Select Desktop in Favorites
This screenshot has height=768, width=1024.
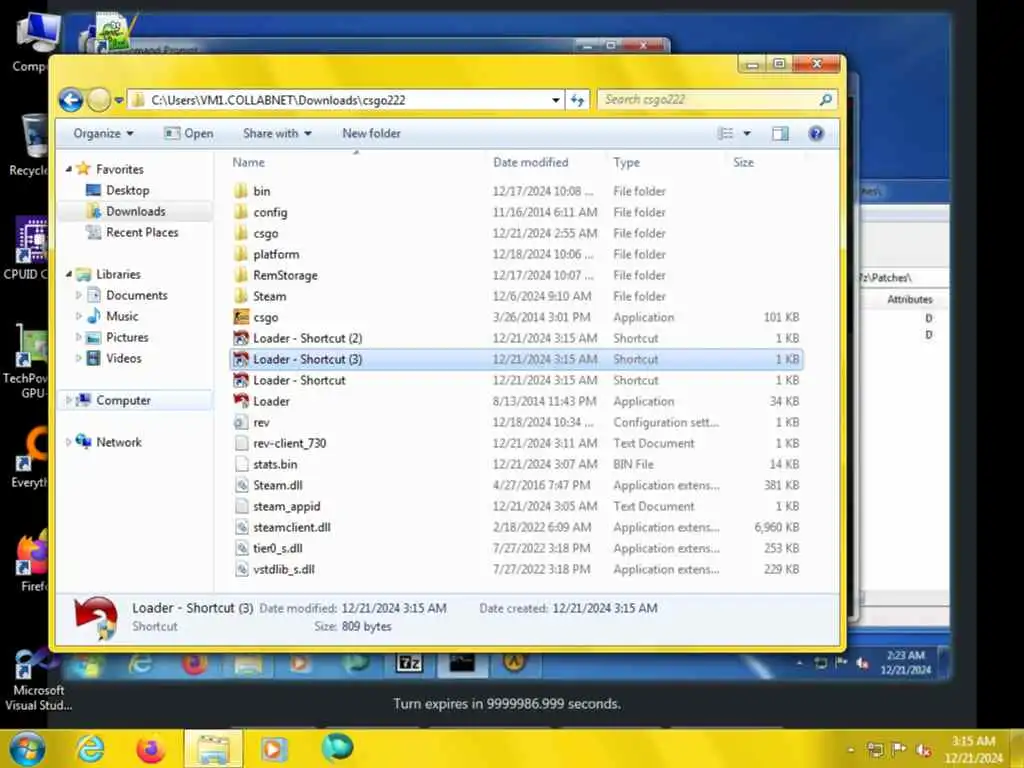click(x=127, y=190)
